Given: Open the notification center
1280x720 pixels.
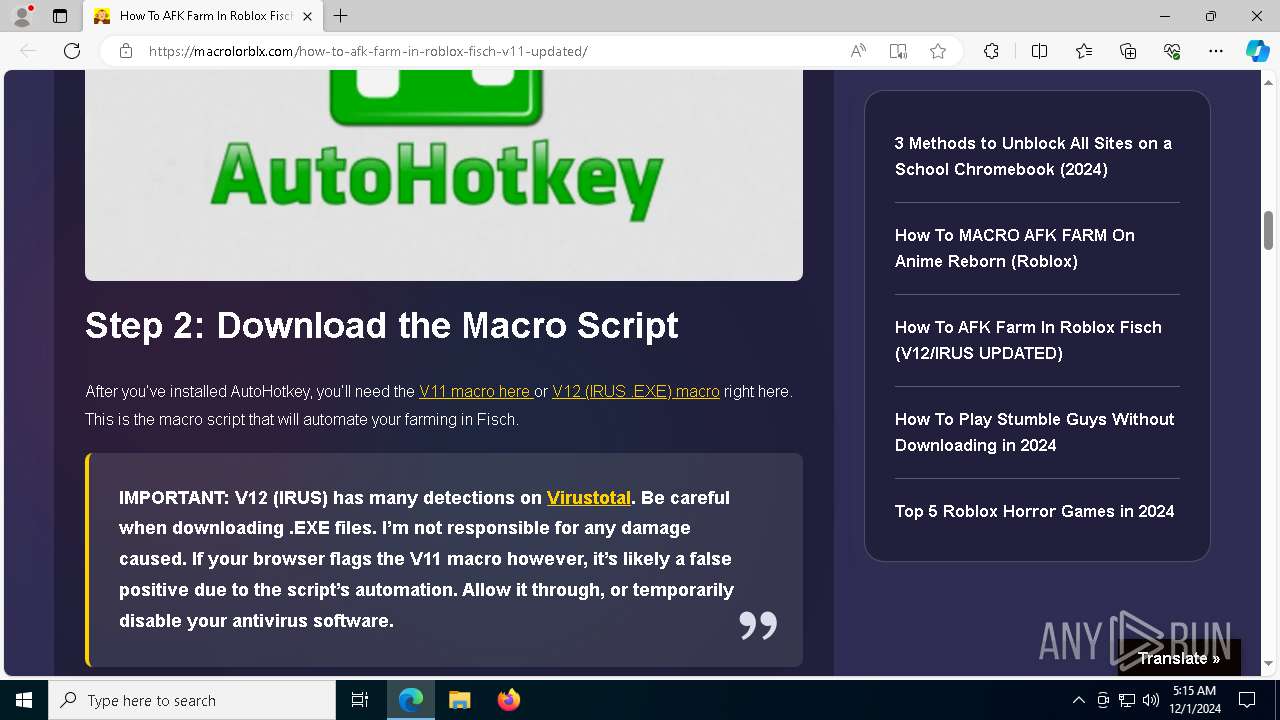Looking at the screenshot, I should 1247,700.
